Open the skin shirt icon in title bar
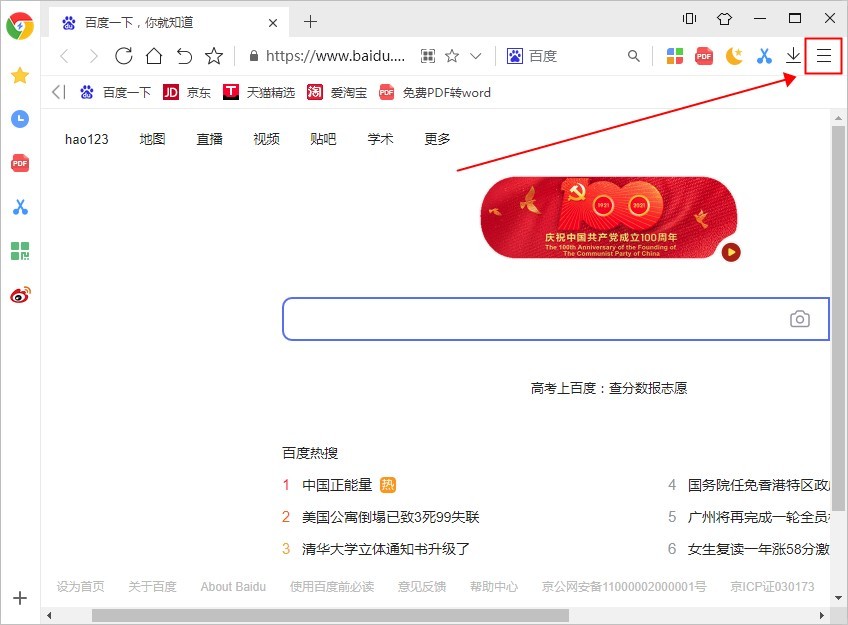 coord(724,19)
